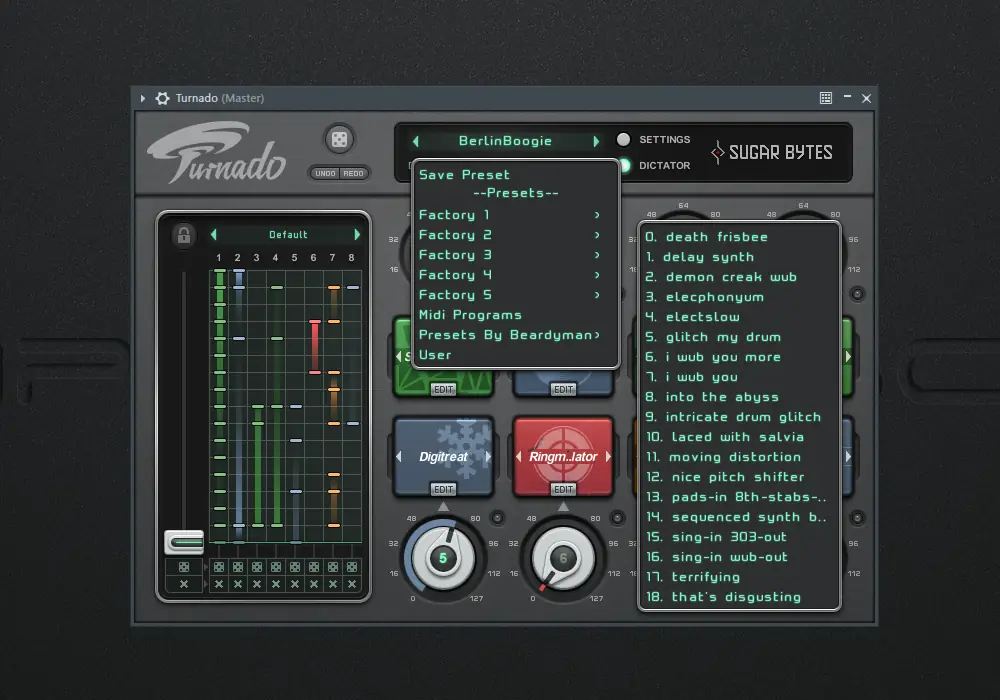Open Presets By Beardyman submenu

515,335
